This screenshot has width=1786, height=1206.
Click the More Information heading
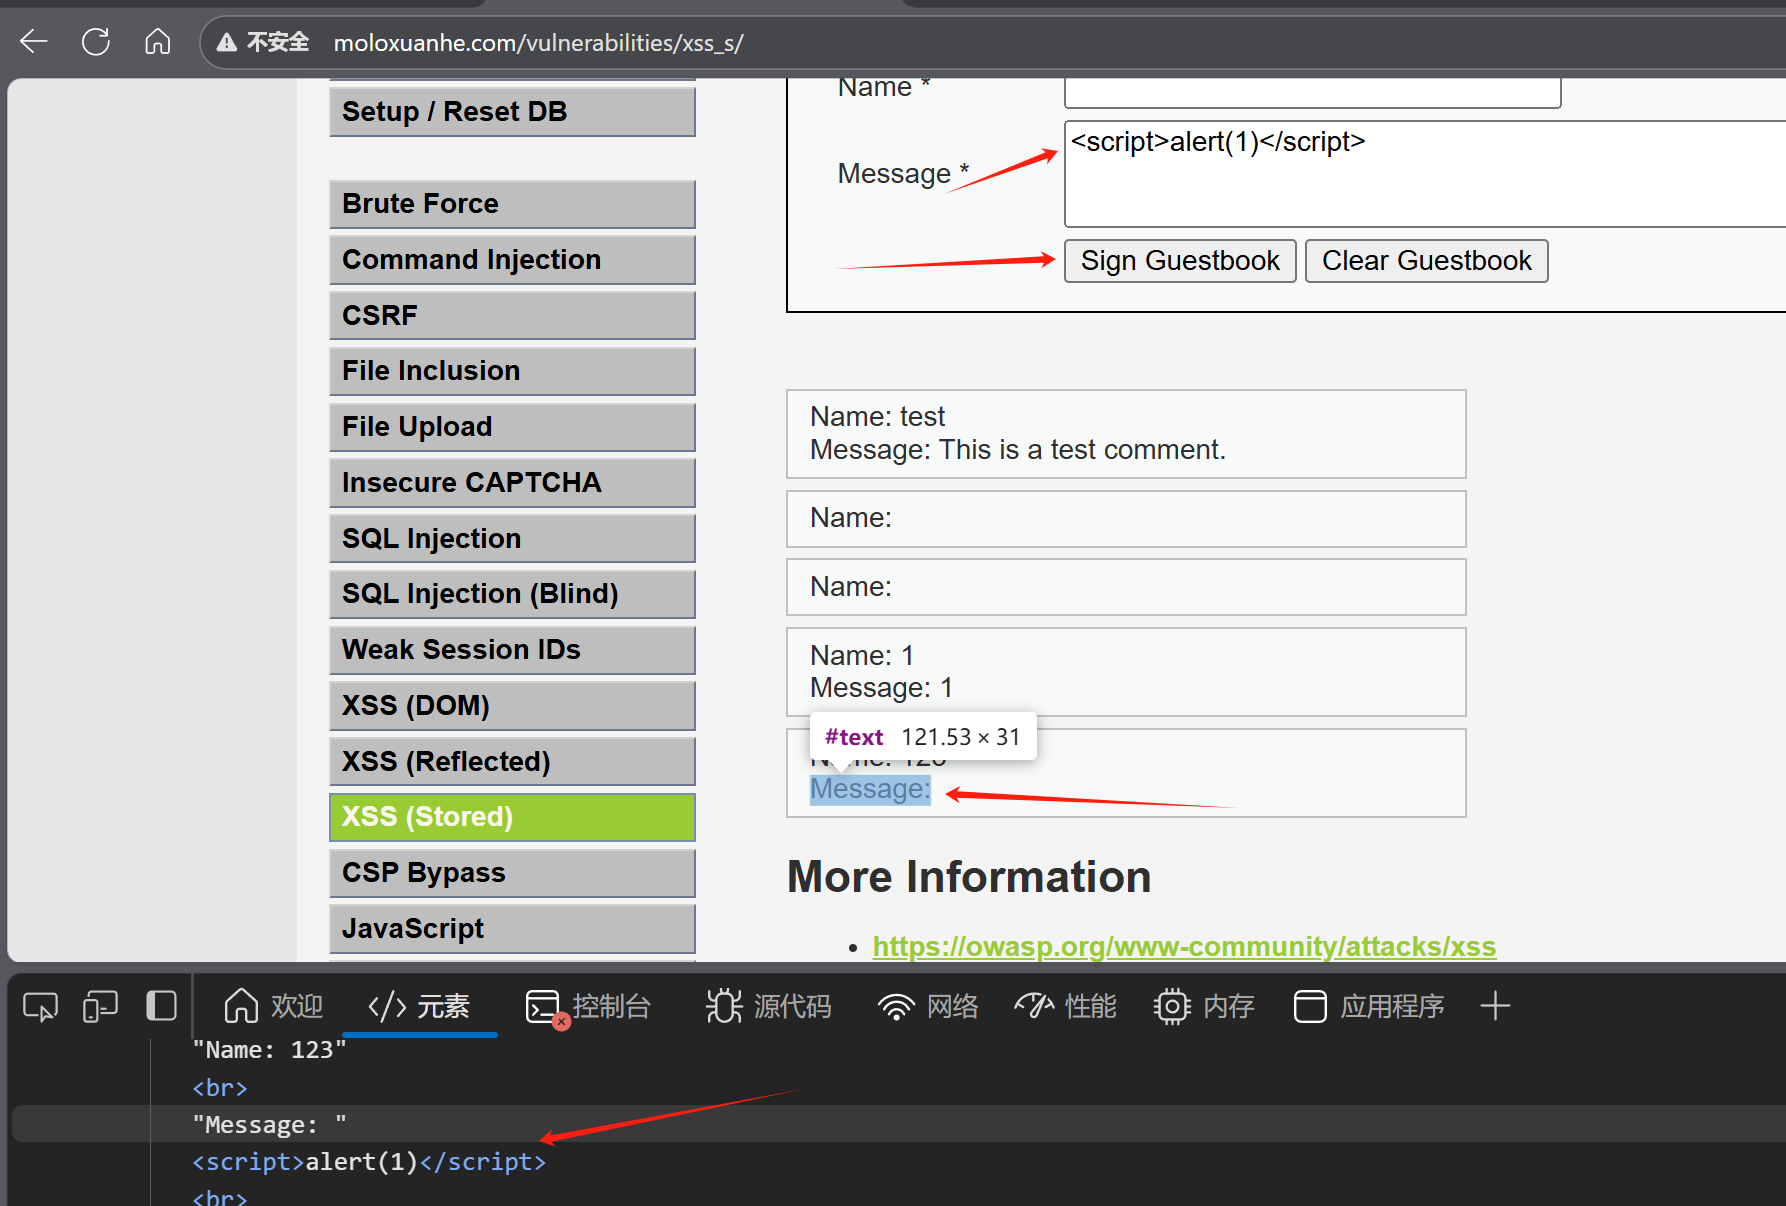(x=969, y=877)
